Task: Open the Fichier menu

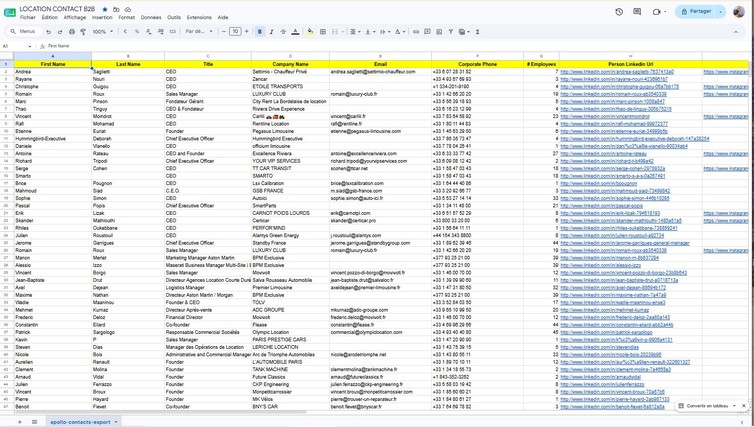Action: [x=28, y=17]
